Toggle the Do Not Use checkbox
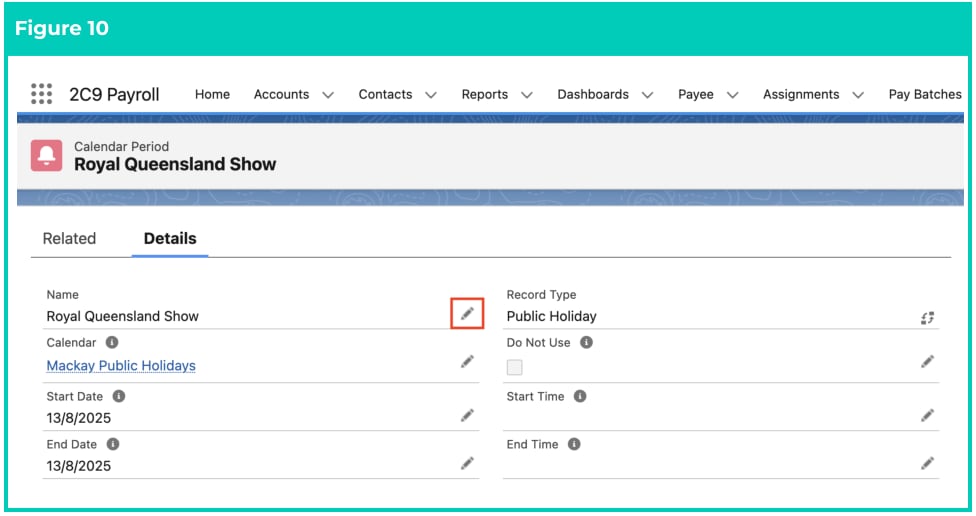 pyautogui.click(x=515, y=367)
